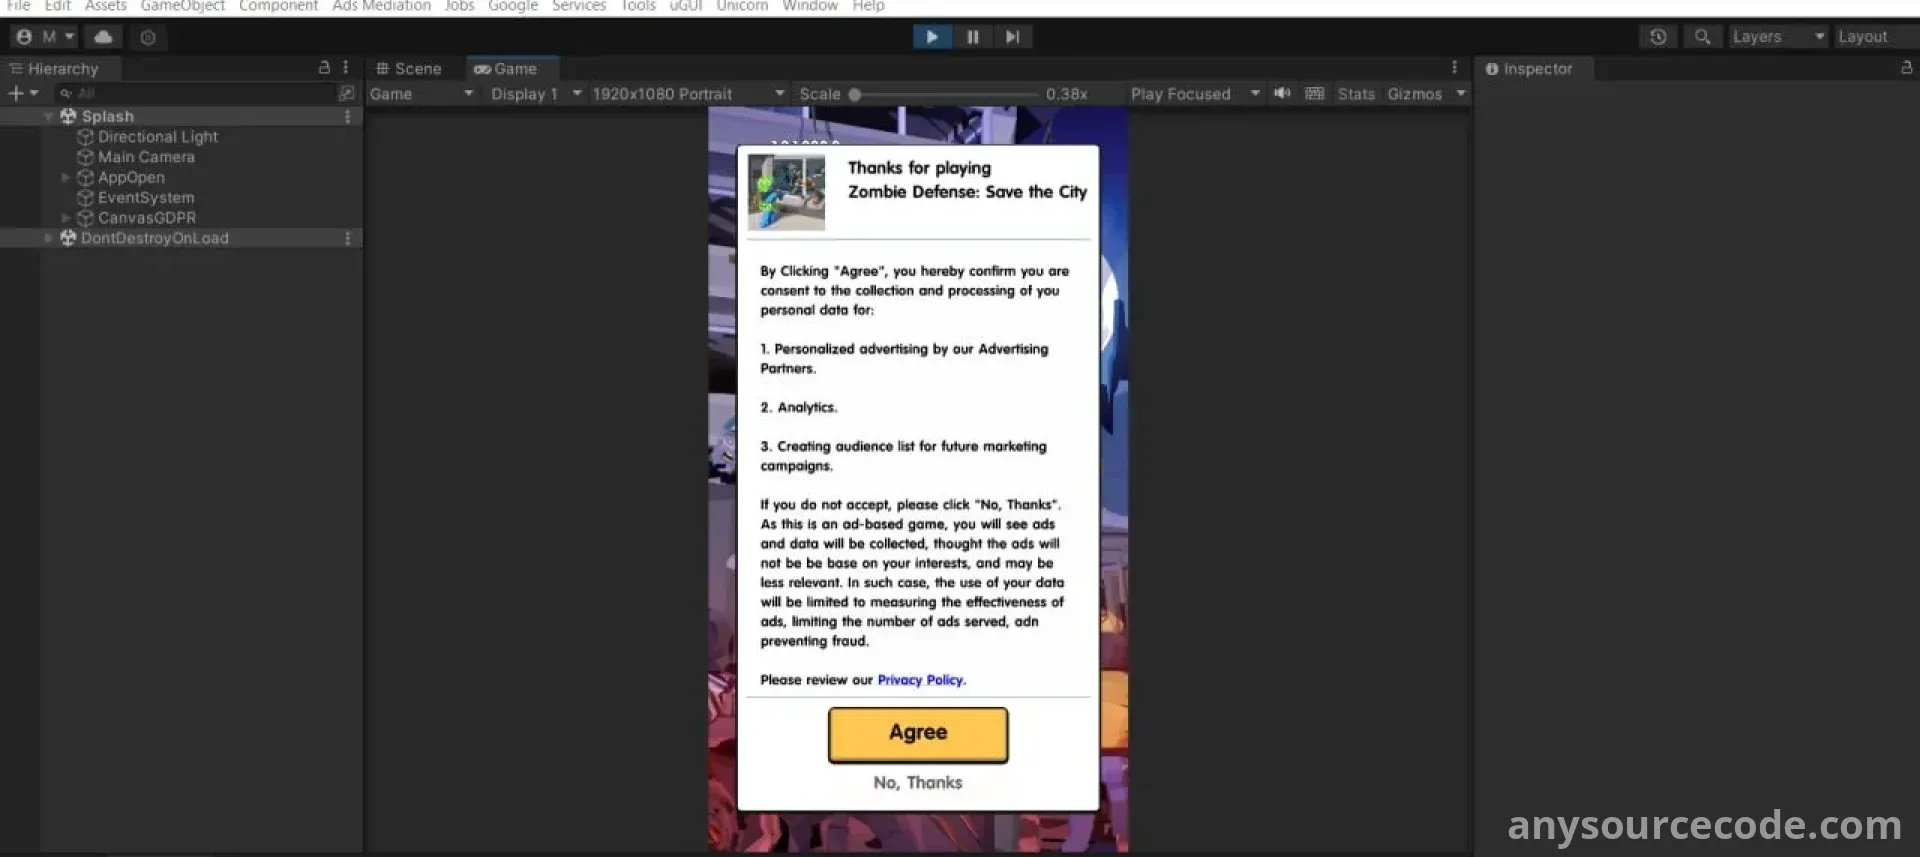Open the 1920x1080 Portrait resolution dropdown
Image resolution: width=1920 pixels, height=857 pixels.
(688, 94)
